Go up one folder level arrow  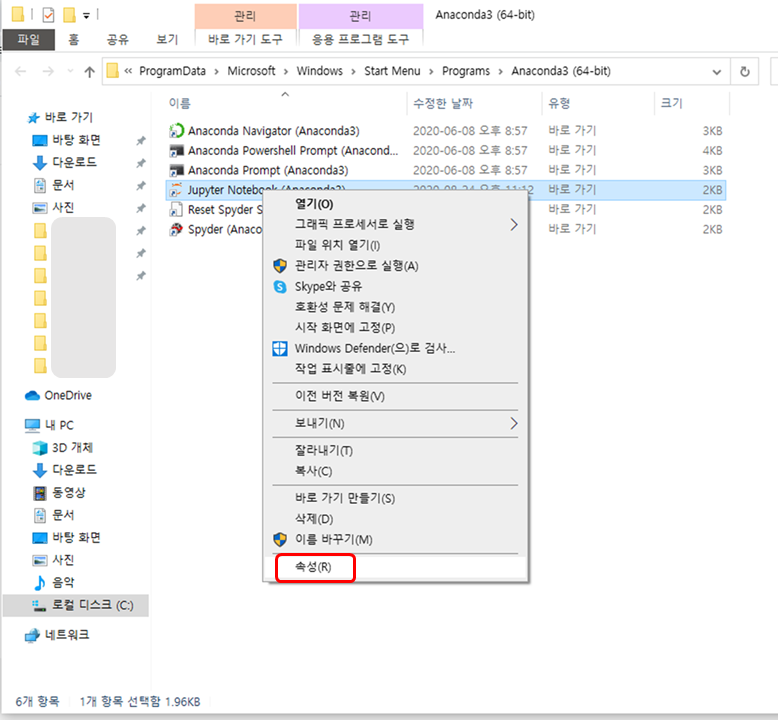(89, 72)
